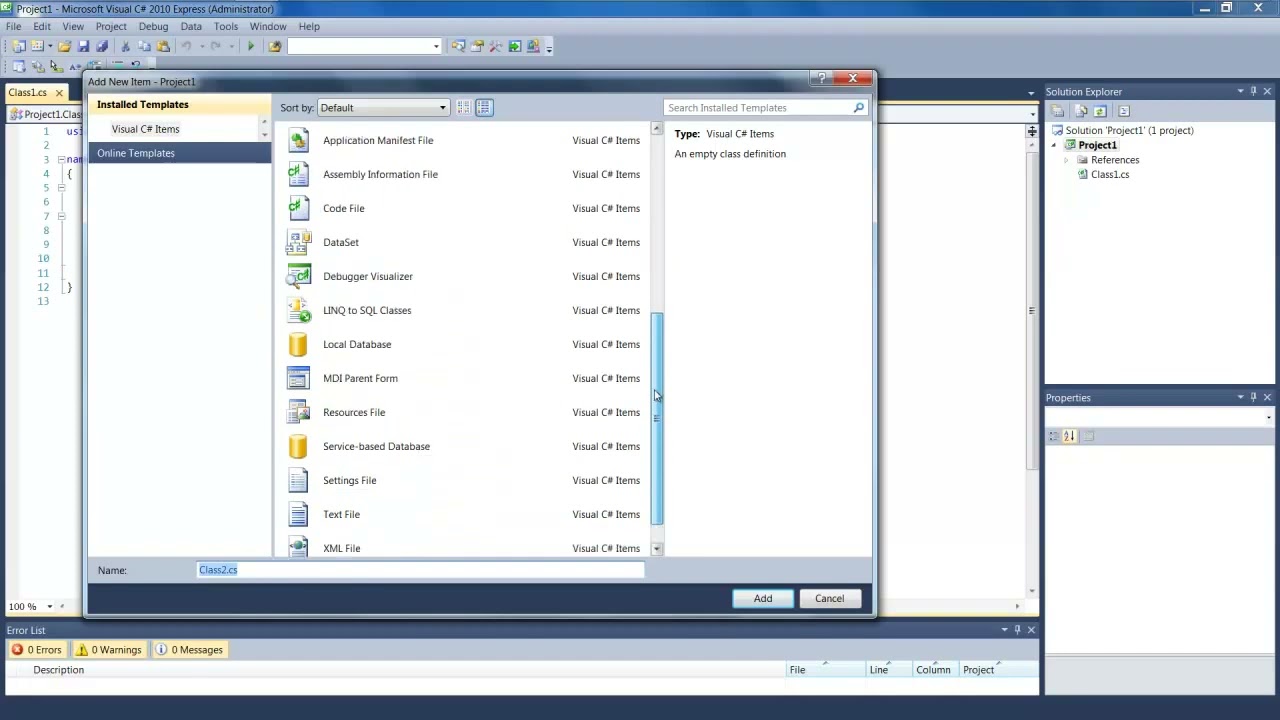Open Properties panel window position menu arrow

click(x=1240, y=397)
